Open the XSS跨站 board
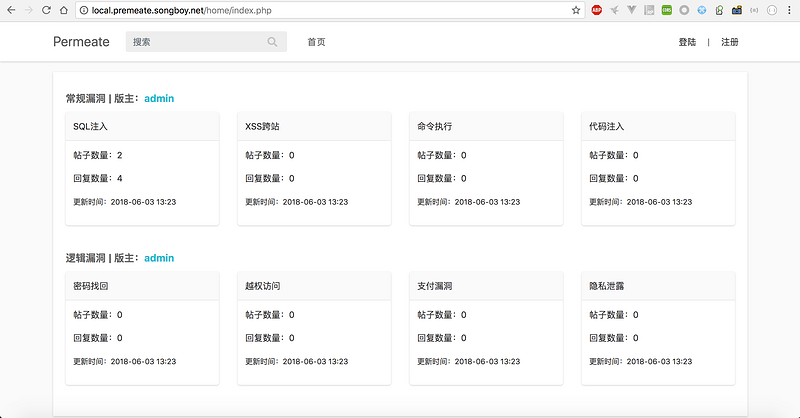Screen dimensions: 800x418 262,127
